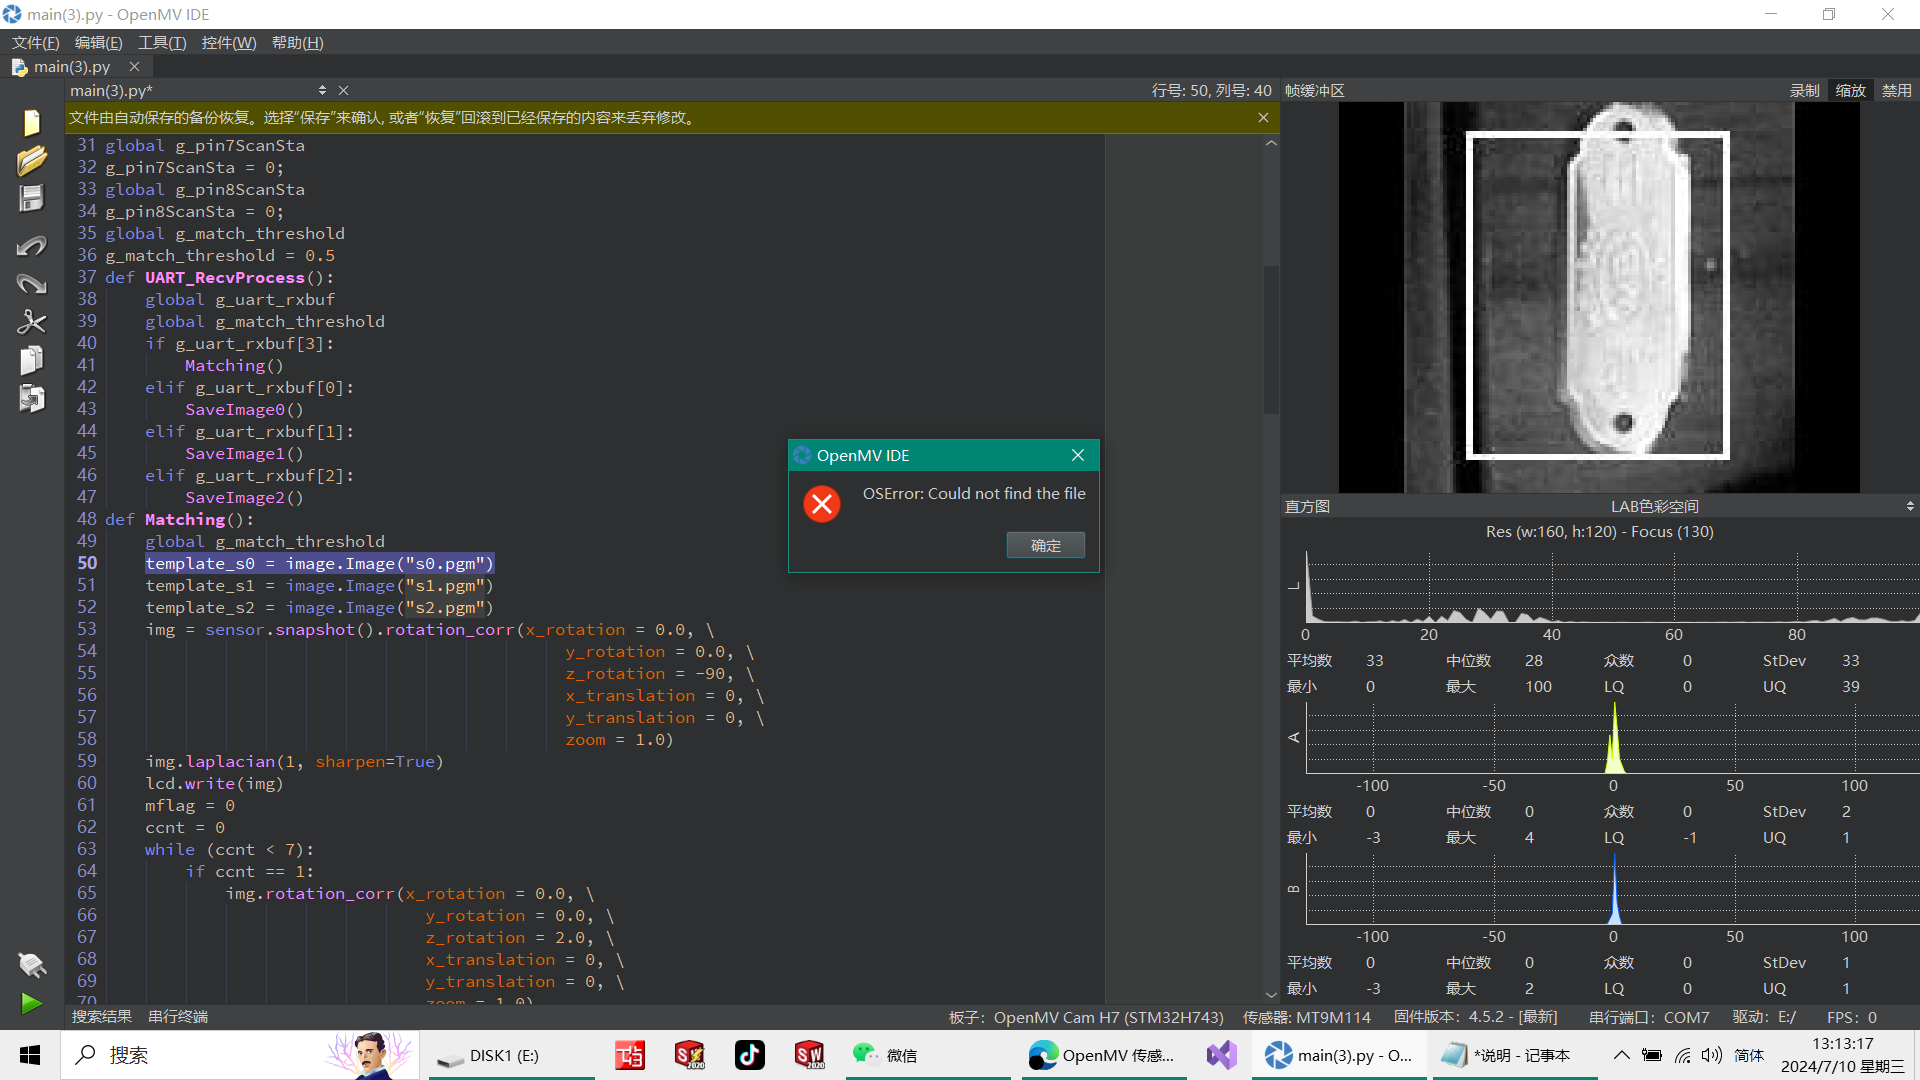Open the 串行终端 serial terminal panel
Image resolution: width=1920 pixels, height=1080 pixels.
[x=178, y=1016]
